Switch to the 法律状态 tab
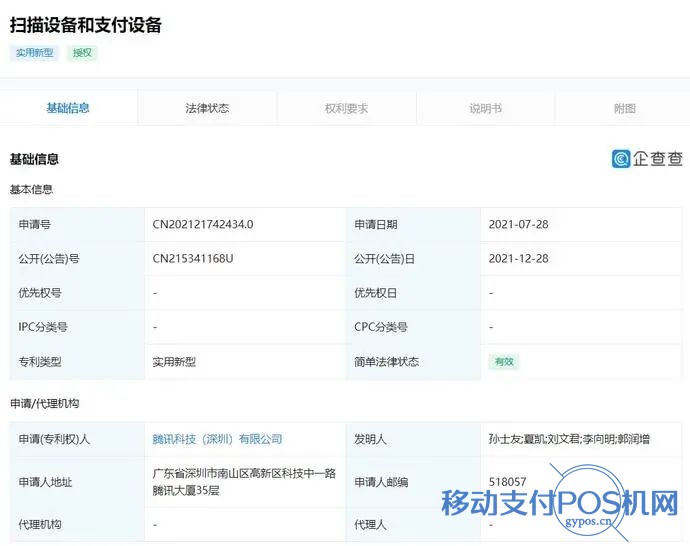 click(207, 108)
